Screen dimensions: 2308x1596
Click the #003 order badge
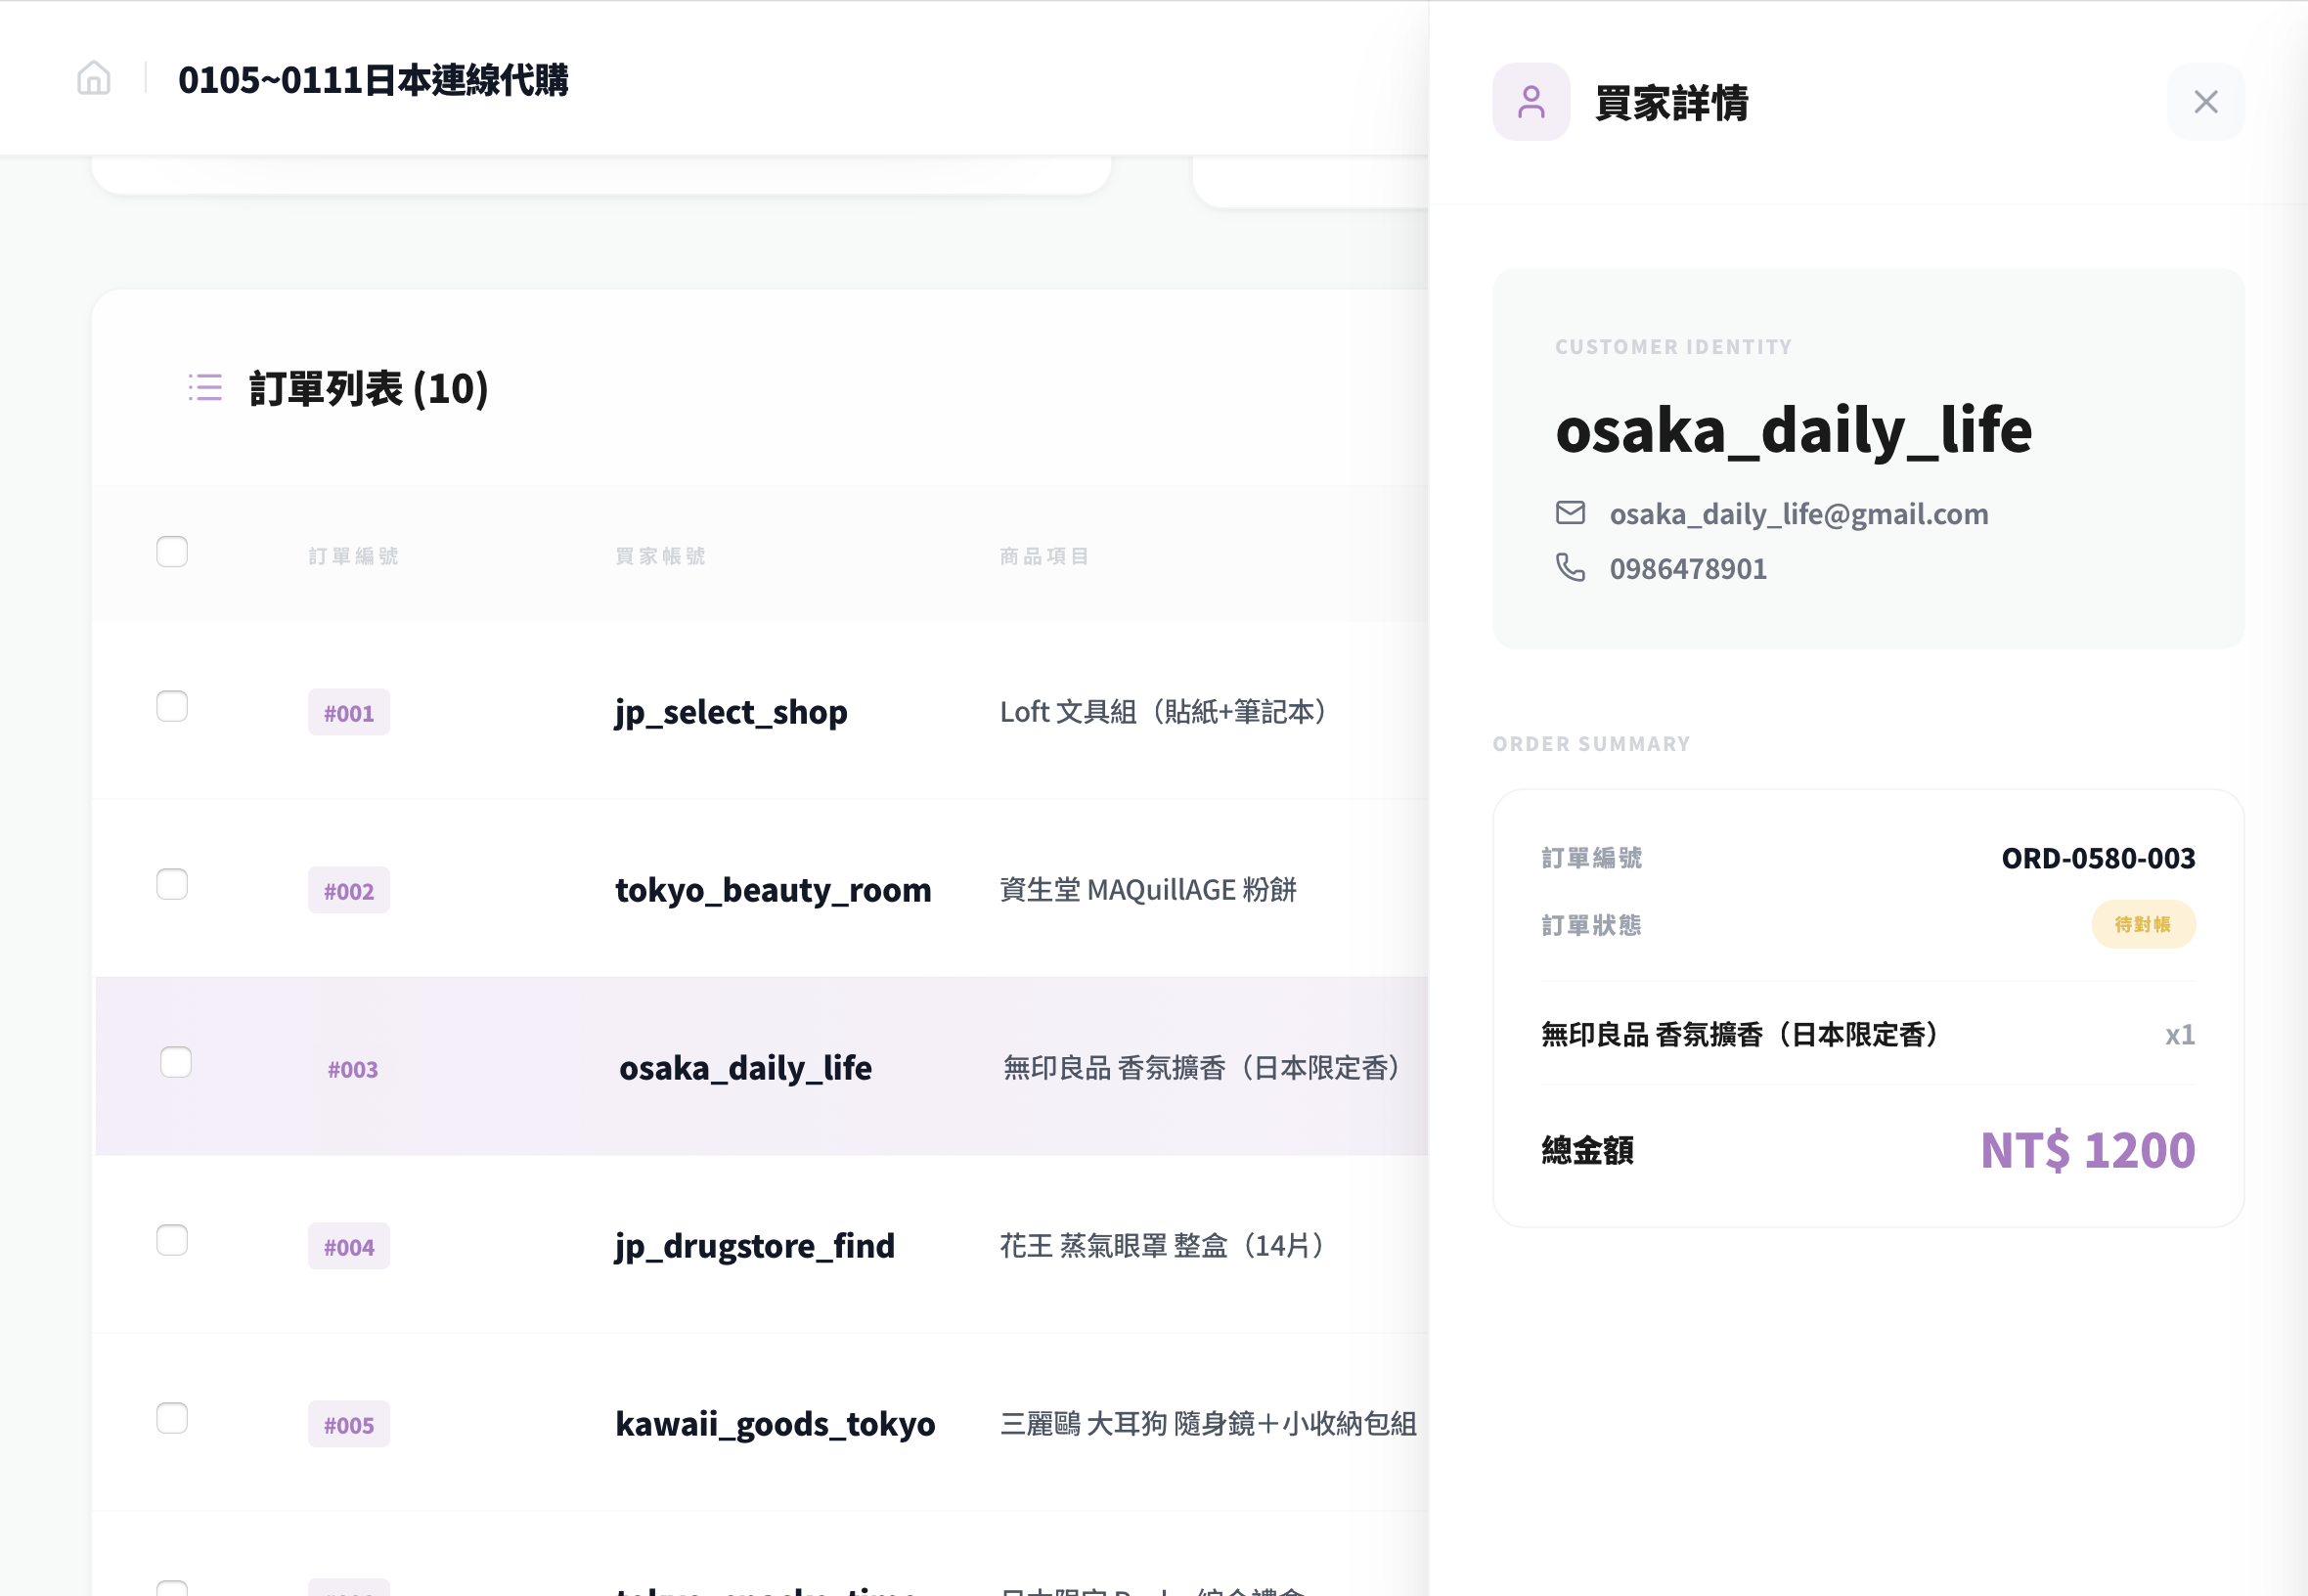pos(353,1068)
